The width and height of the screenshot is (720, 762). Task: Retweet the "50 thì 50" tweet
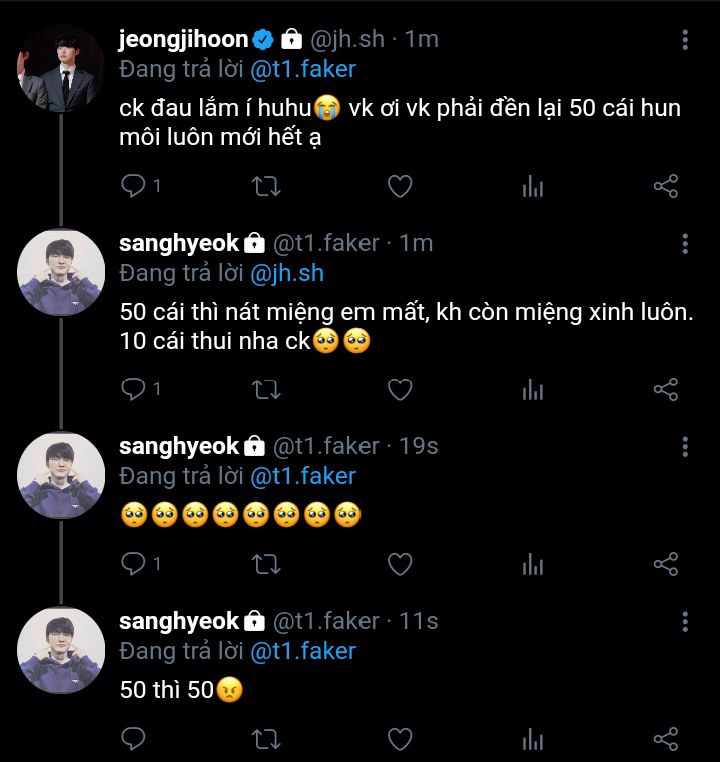[266, 739]
